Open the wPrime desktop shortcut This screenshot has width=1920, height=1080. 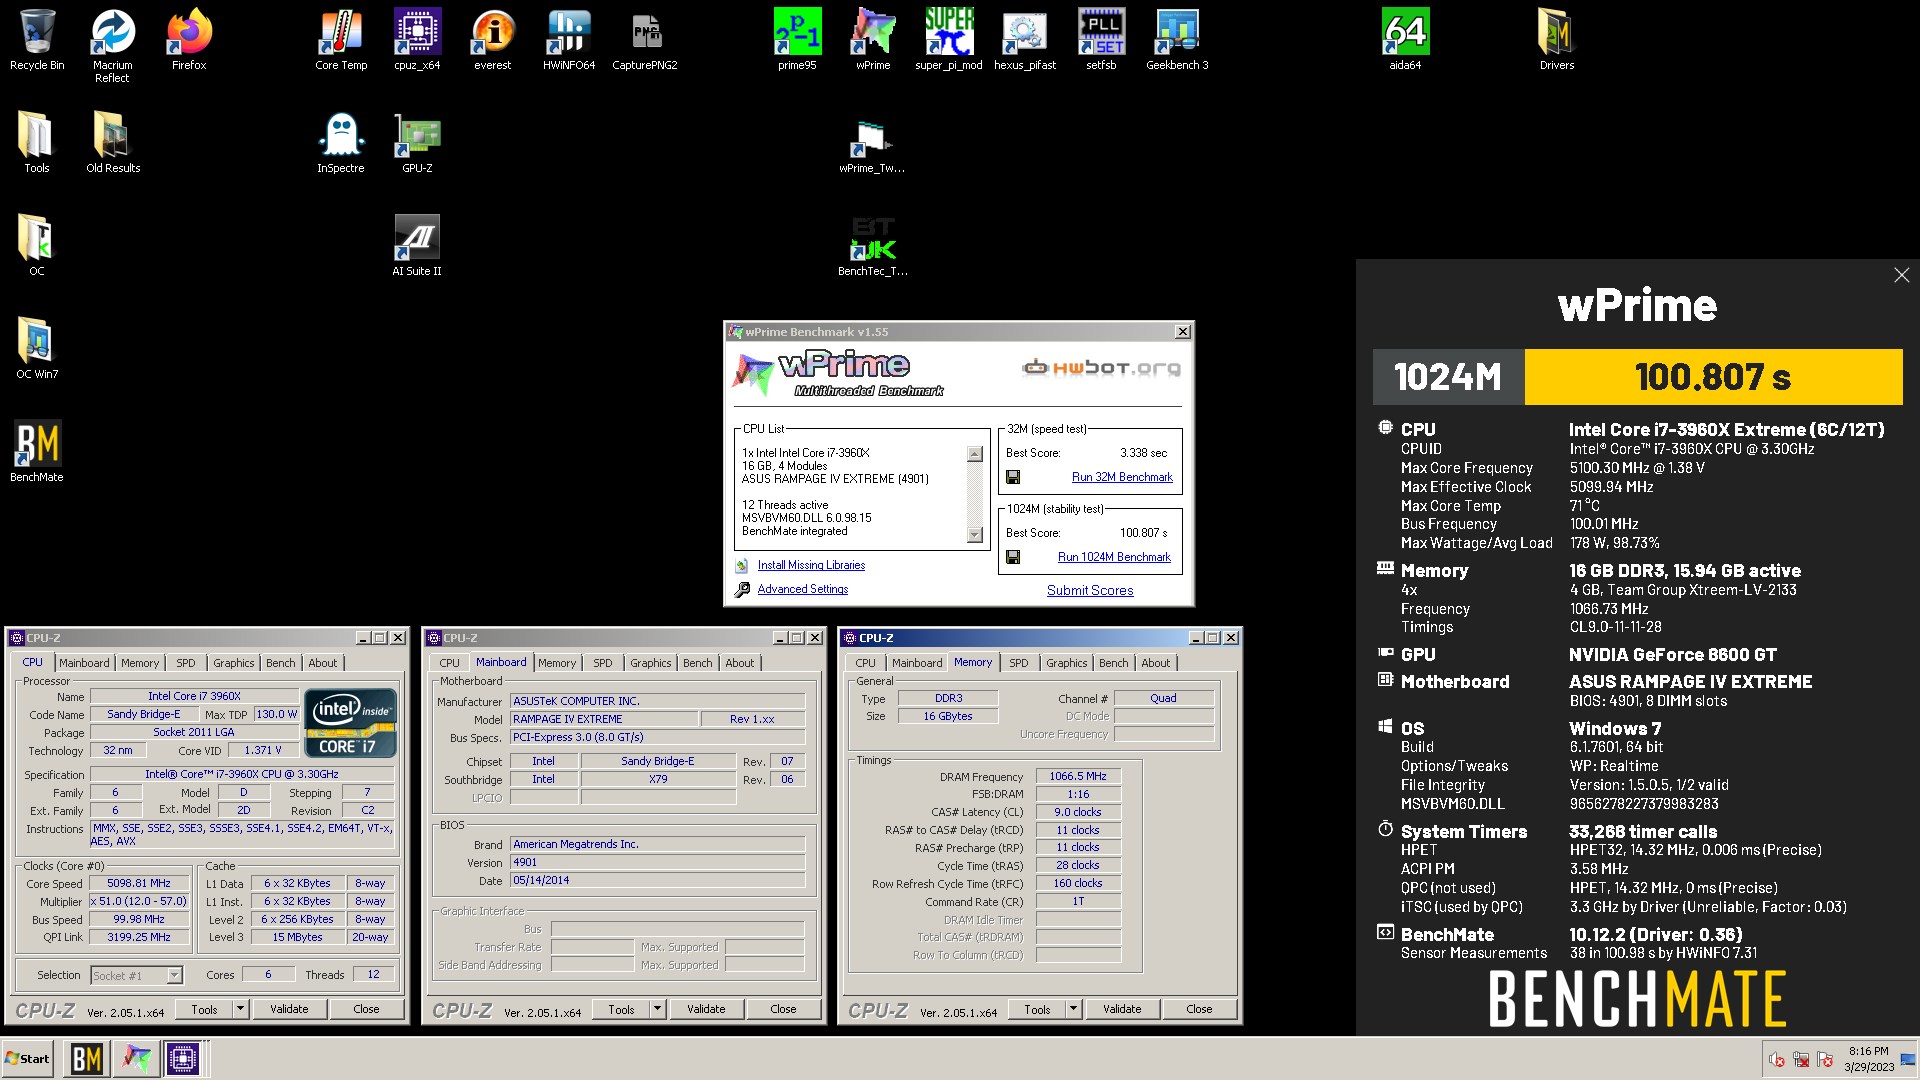(873, 40)
